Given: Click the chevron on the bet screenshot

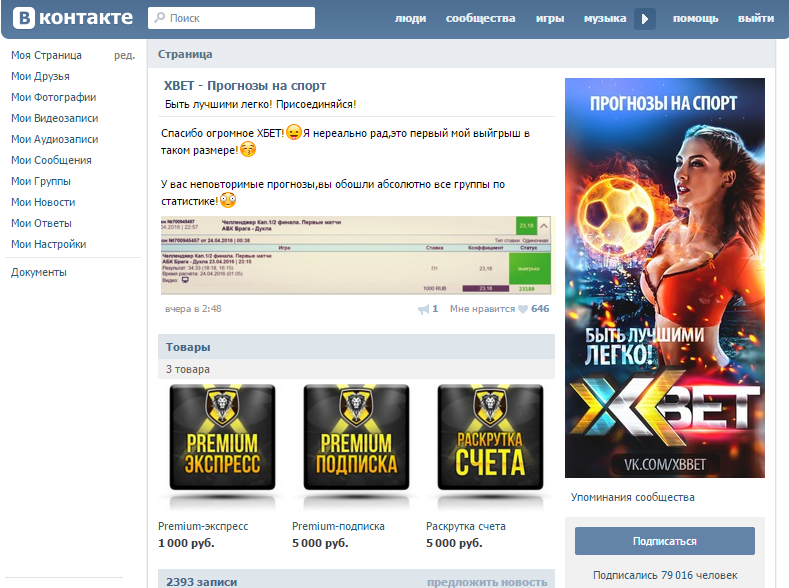Looking at the screenshot, I should (x=544, y=226).
